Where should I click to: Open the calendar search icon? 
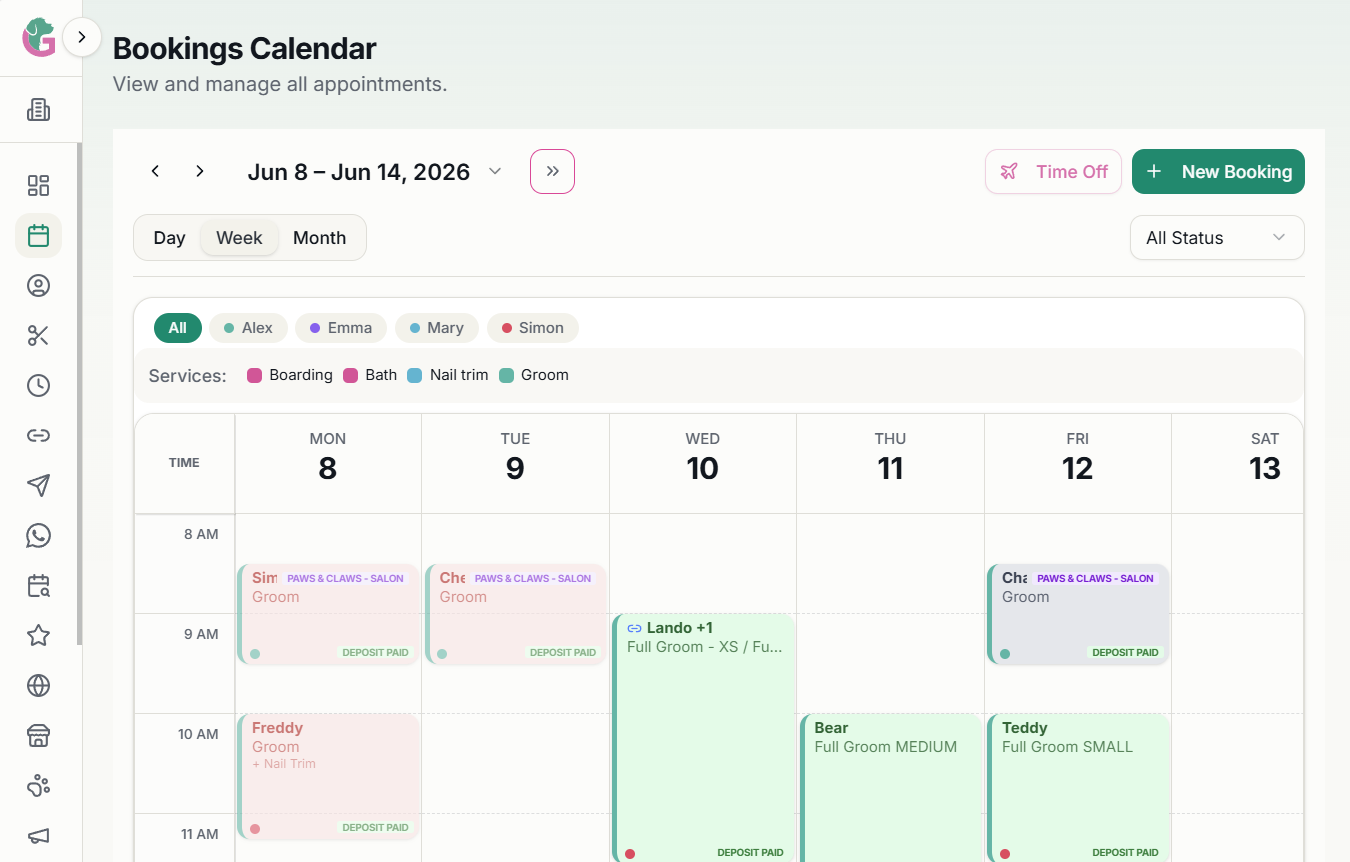tap(38, 585)
